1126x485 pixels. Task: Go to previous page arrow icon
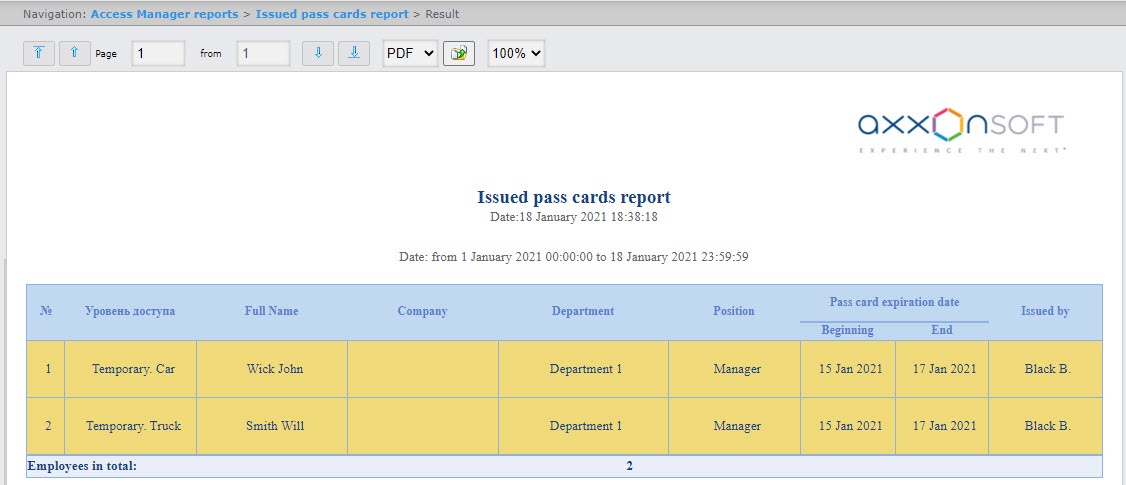click(x=74, y=53)
